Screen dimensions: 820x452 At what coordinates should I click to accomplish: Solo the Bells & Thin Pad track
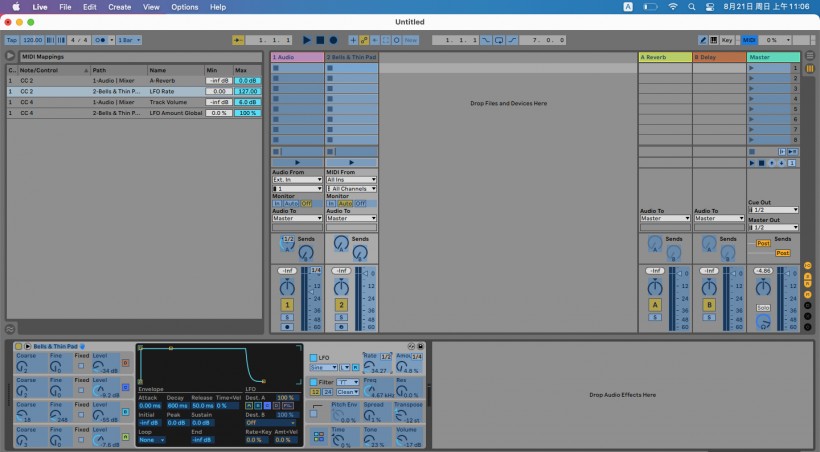(340, 317)
